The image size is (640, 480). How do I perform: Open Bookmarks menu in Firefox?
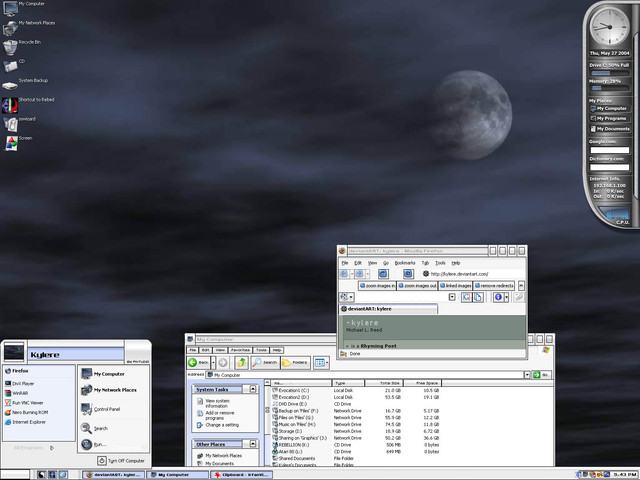point(404,262)
